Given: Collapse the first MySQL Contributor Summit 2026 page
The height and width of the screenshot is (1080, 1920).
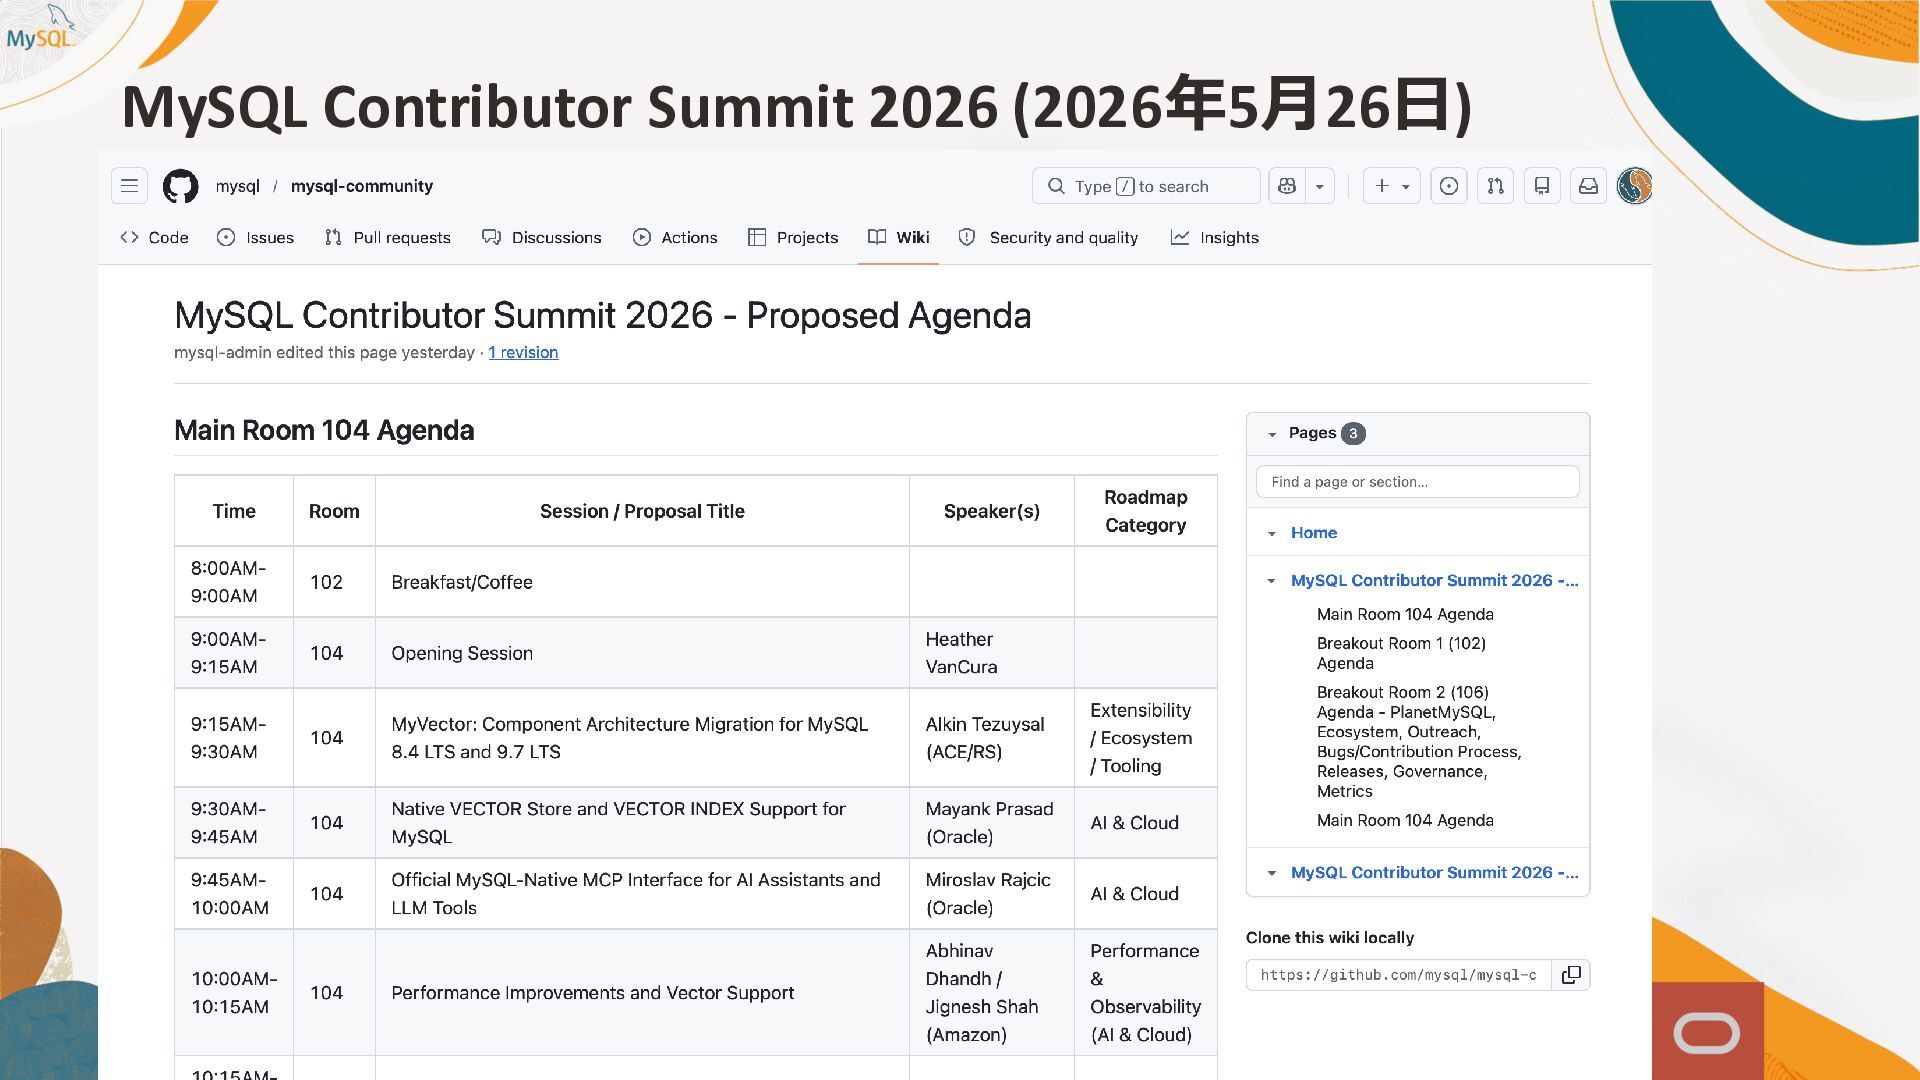Looking at the screenshot, I should tap(1272, 581).
